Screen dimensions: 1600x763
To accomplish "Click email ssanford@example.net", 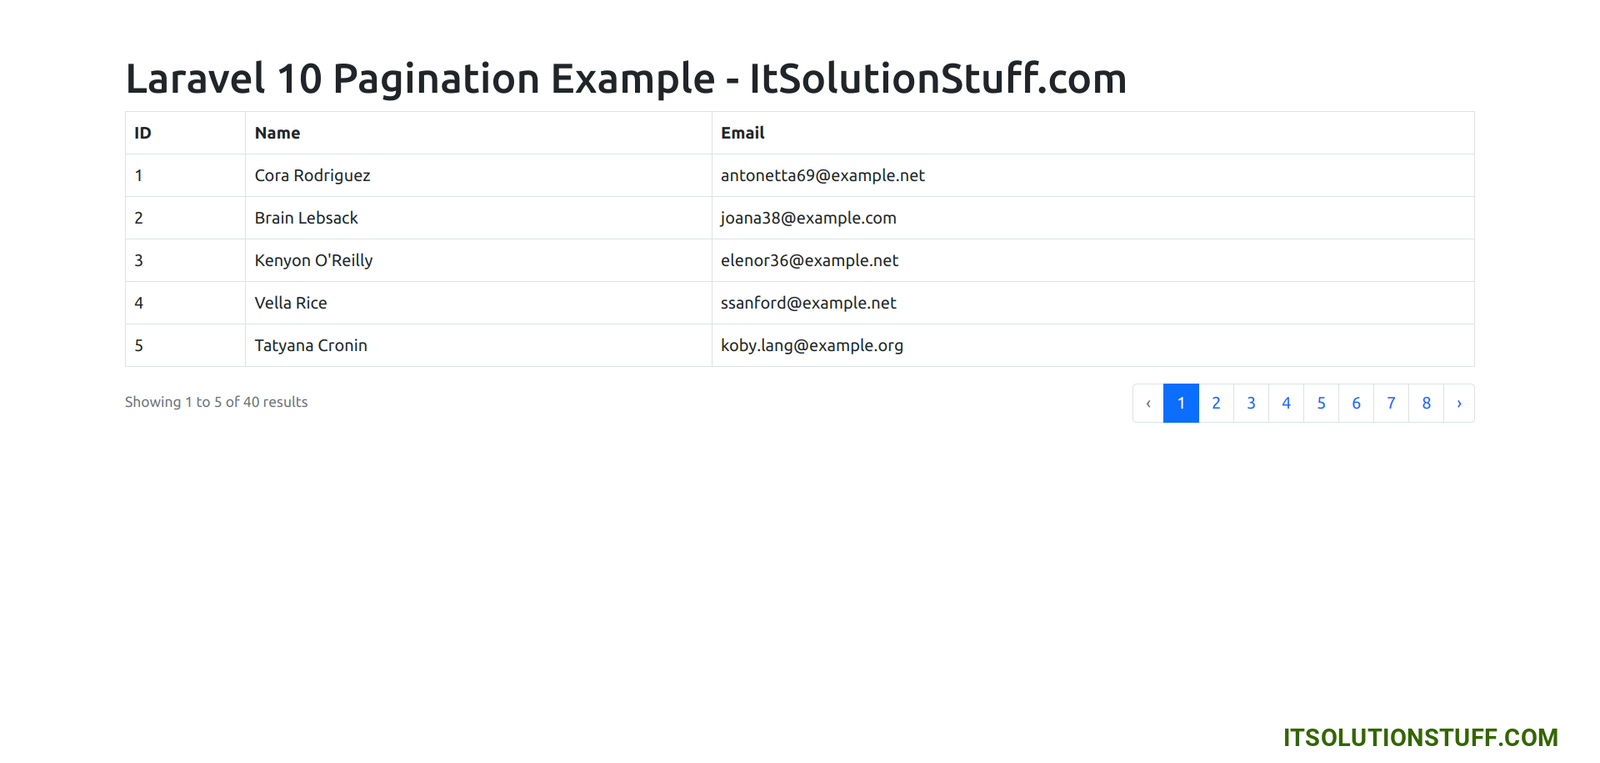I will tap(808, 303).
